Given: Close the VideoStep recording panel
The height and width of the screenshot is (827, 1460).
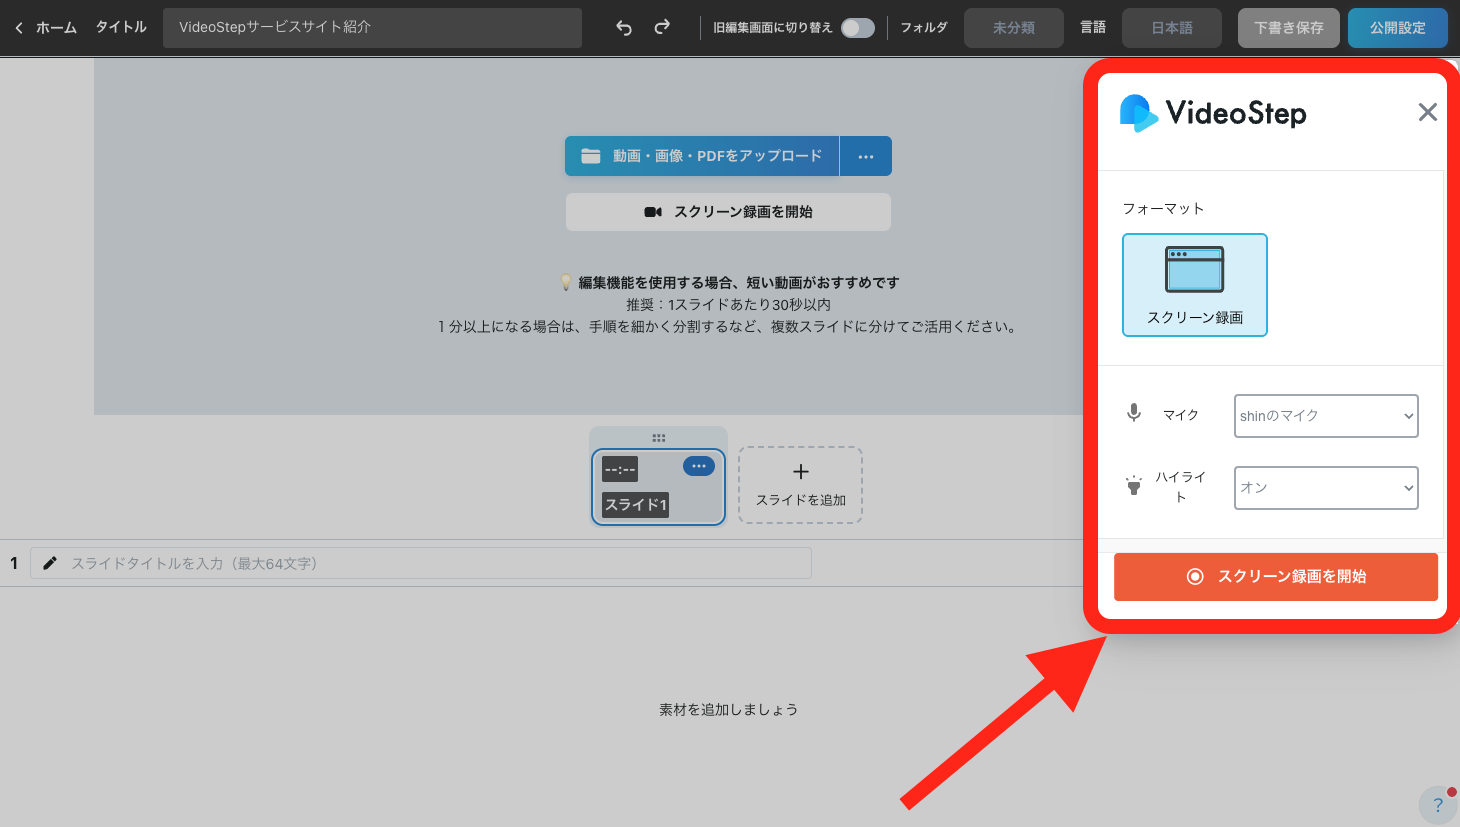Looking at the screenshot, I should point(1428,112).
